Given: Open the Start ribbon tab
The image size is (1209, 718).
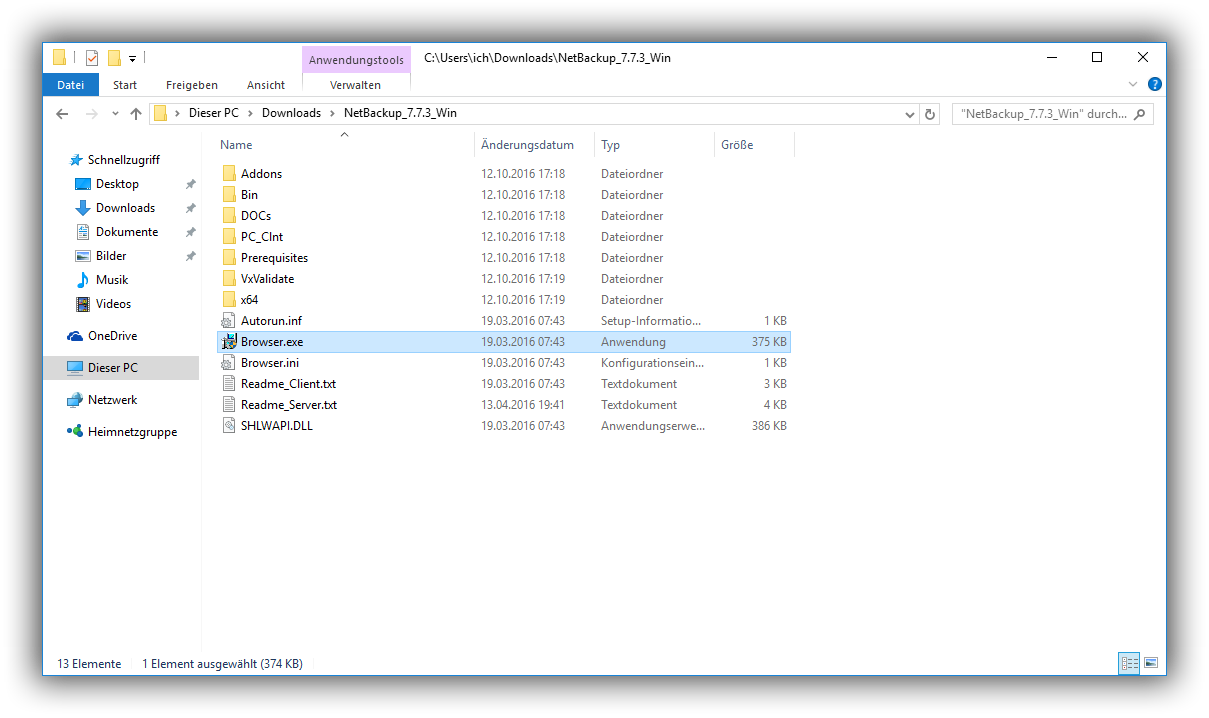Looking at the screenshot, I should (125, 85).
